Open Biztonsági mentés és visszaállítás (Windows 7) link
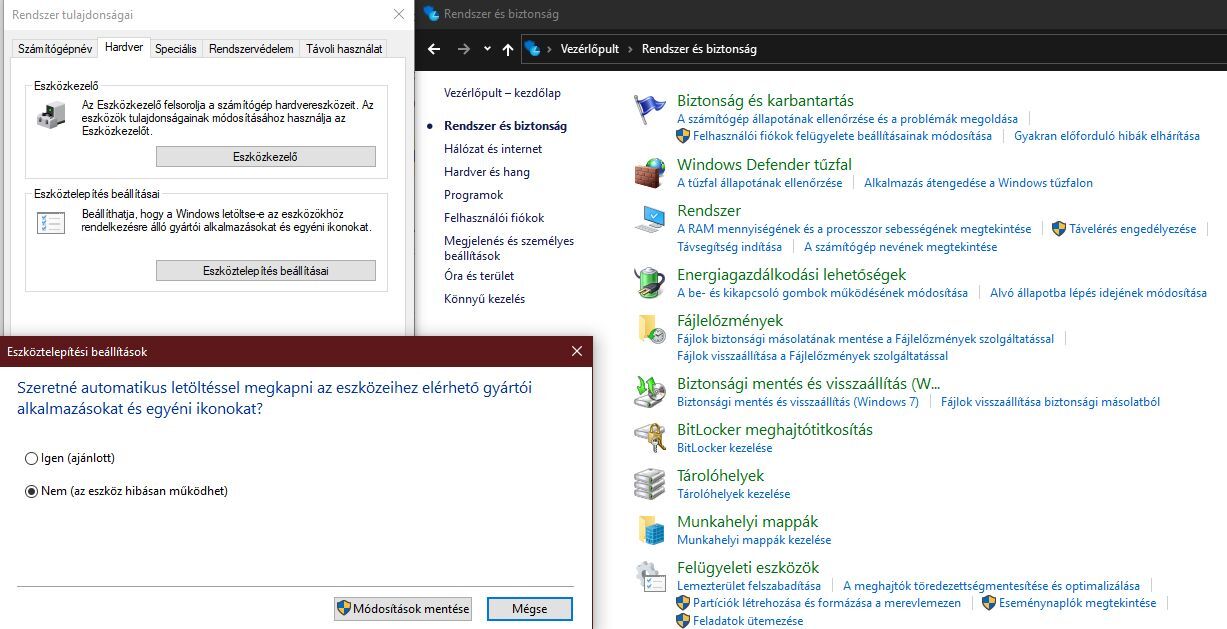 click(798, 402)
